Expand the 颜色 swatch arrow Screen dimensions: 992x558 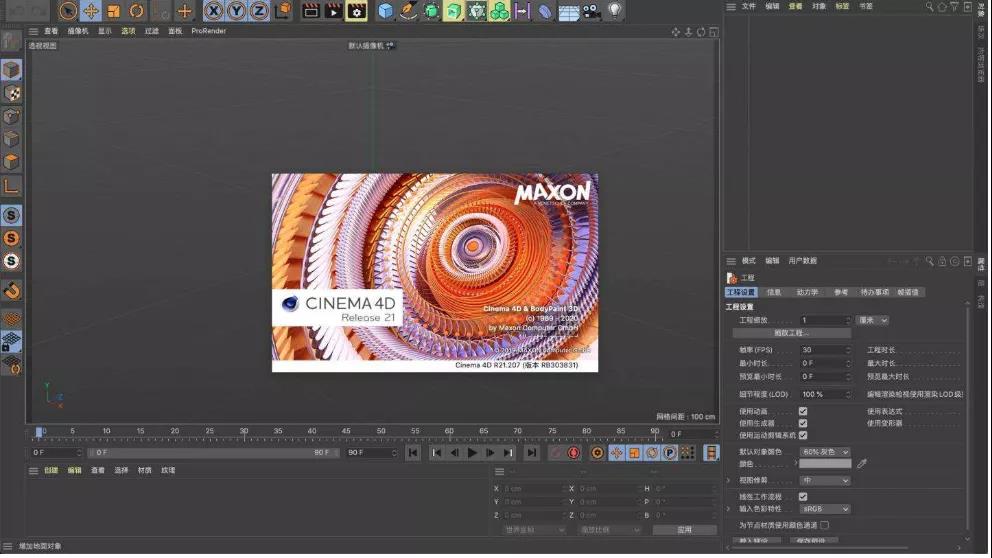795,463
